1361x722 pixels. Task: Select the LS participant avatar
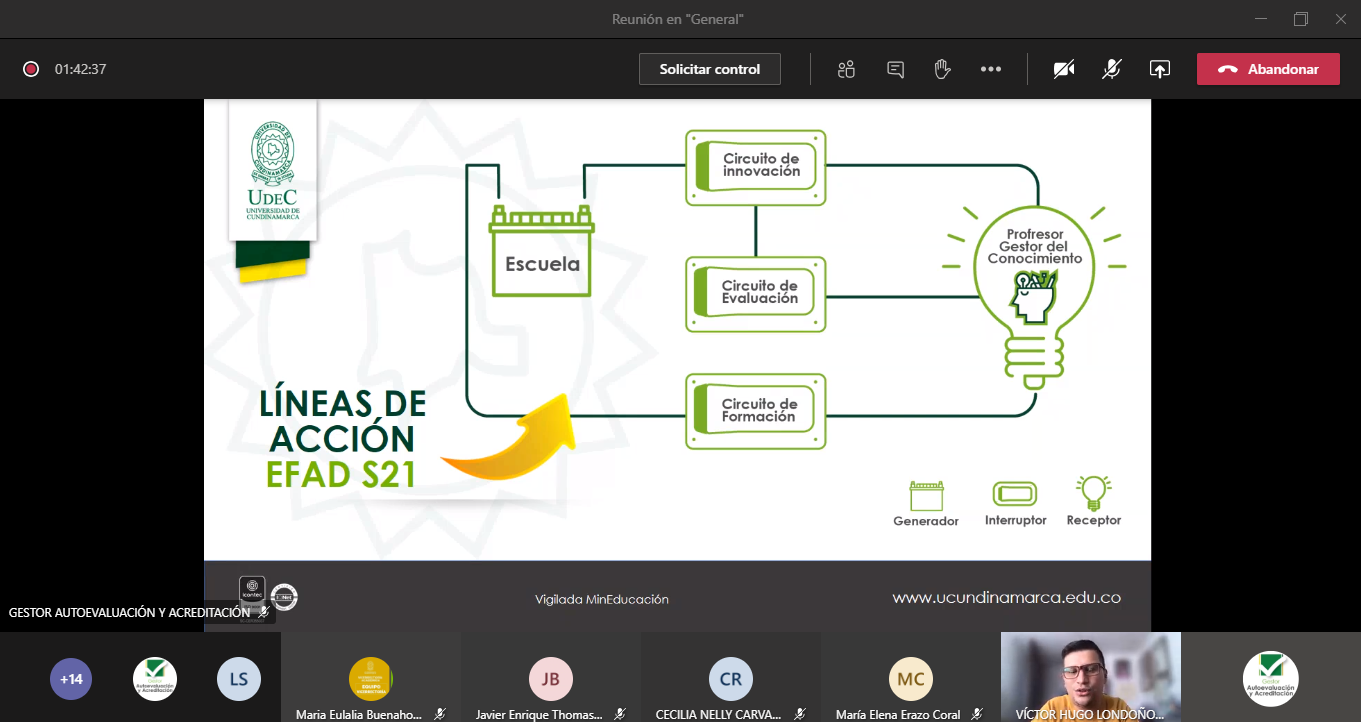pyautogui.click(x=239, y=680)
